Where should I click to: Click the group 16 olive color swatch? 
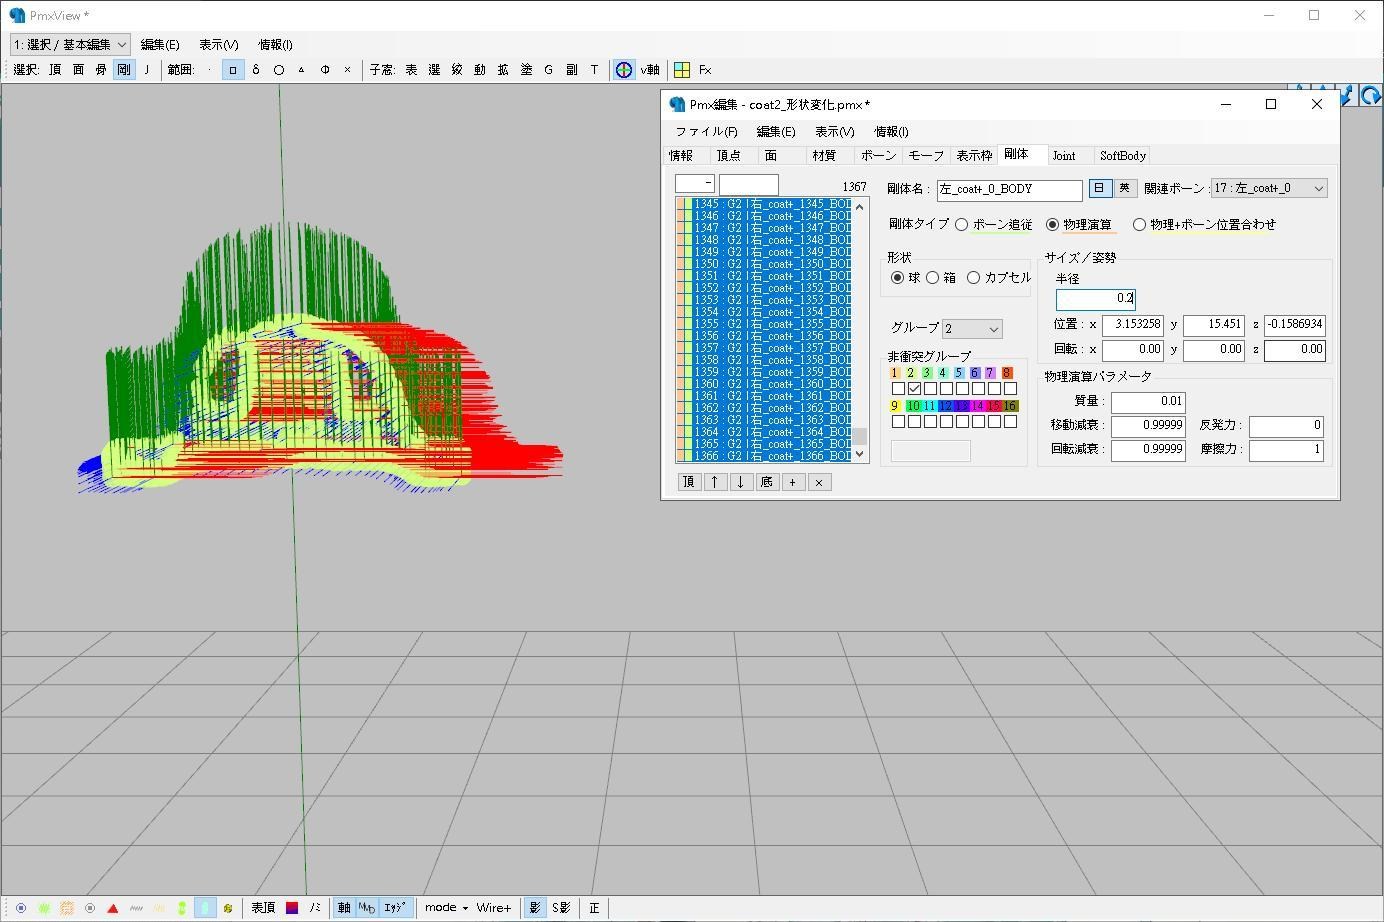tap(1010, 406)
